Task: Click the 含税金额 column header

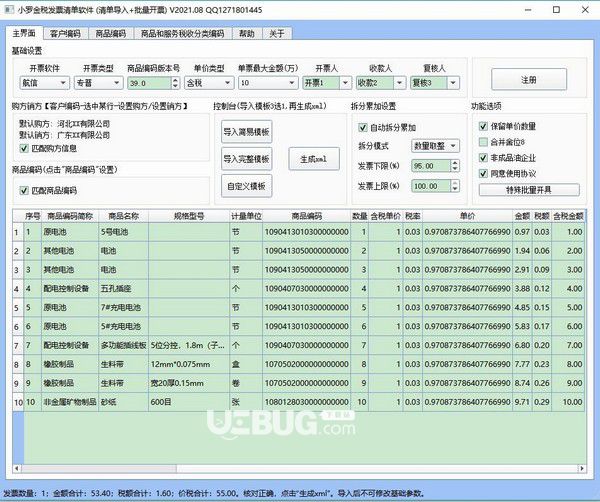Action: [x=568, y=216]
